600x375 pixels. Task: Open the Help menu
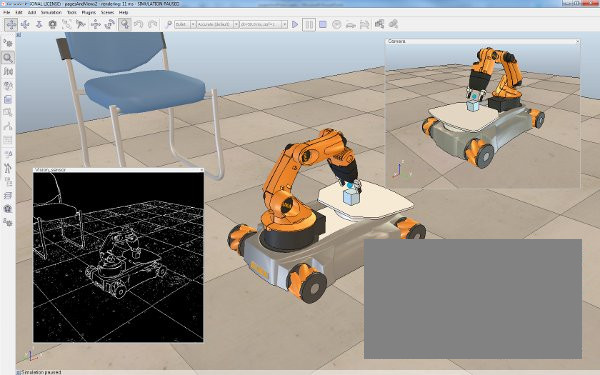point(123,13)
